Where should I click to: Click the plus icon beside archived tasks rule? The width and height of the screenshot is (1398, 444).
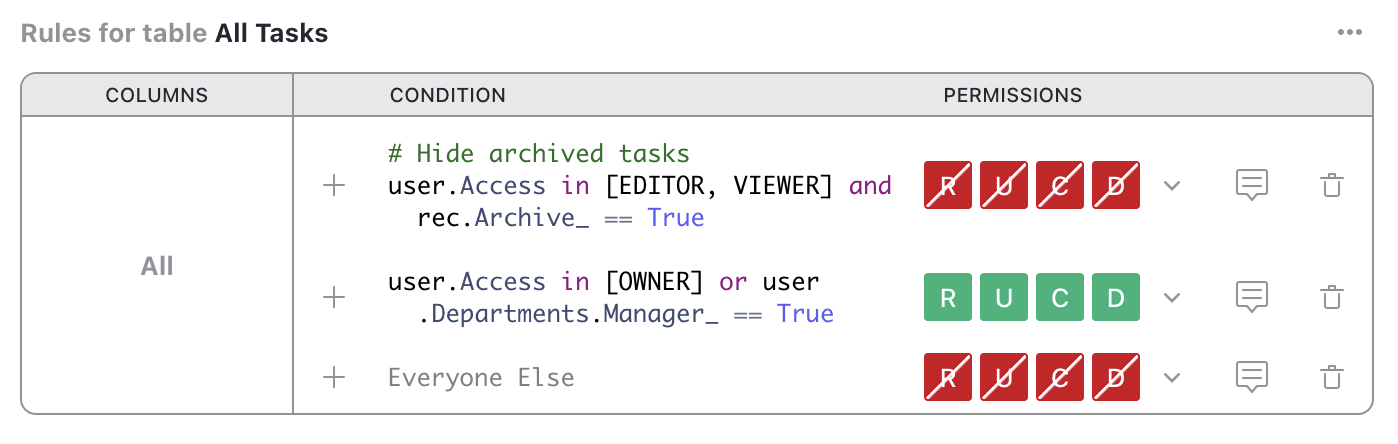(x=334, y=186)
